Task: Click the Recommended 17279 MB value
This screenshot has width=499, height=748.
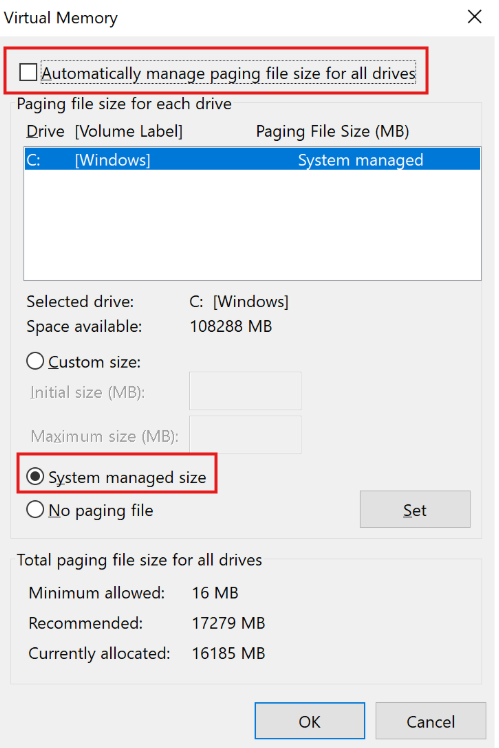Action: [x=228, y=623]
